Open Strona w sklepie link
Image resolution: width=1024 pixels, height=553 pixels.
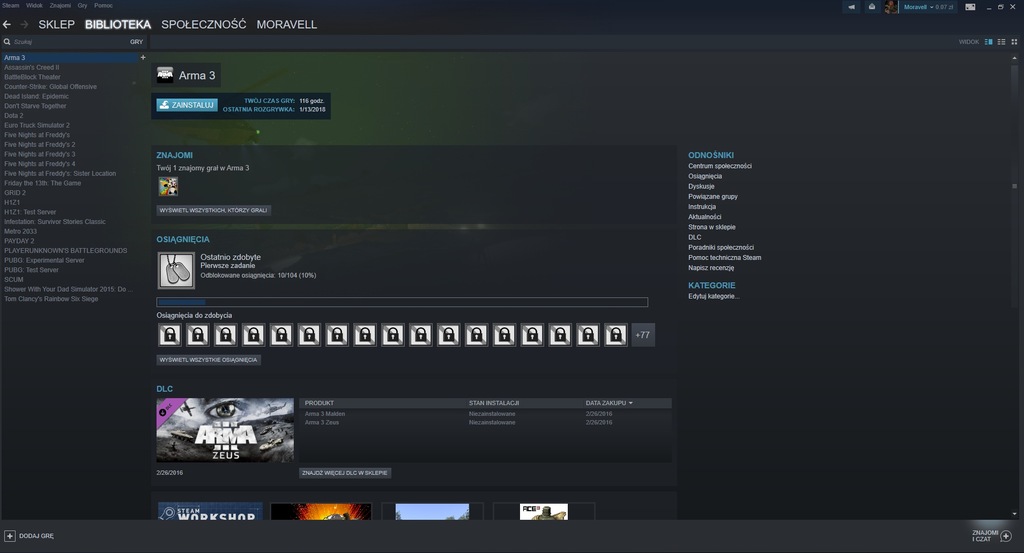[x=711, y=227]
